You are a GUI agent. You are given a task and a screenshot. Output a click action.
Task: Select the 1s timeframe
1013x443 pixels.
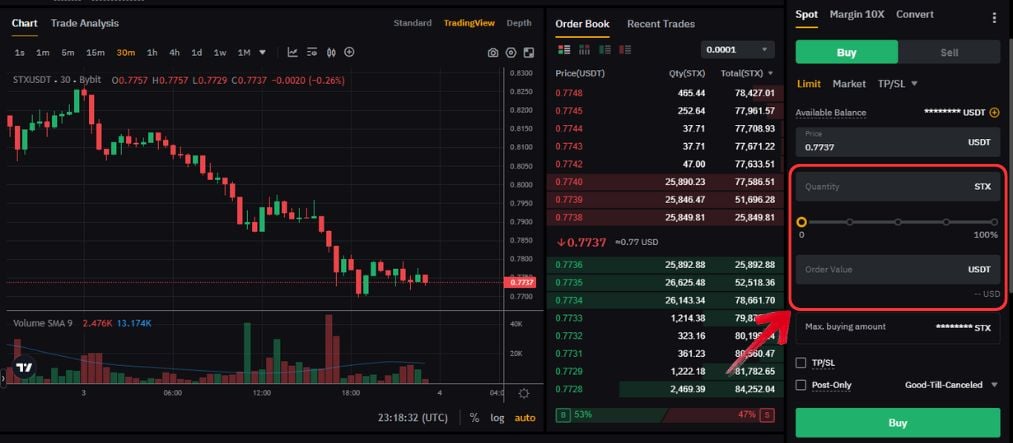coord(19,52)
